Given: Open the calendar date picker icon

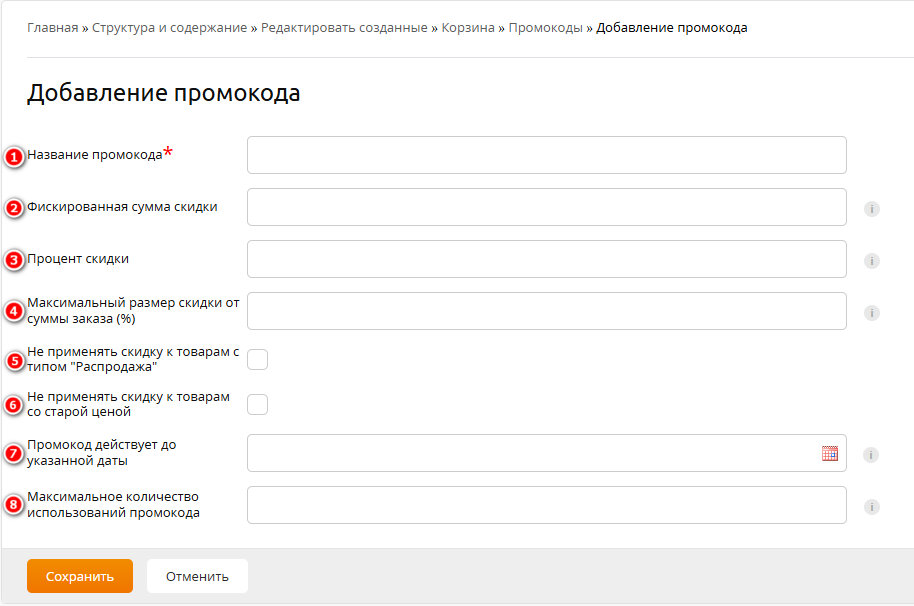Looking at the screenshot, I should pyautogui.click(x=829, y=453).
